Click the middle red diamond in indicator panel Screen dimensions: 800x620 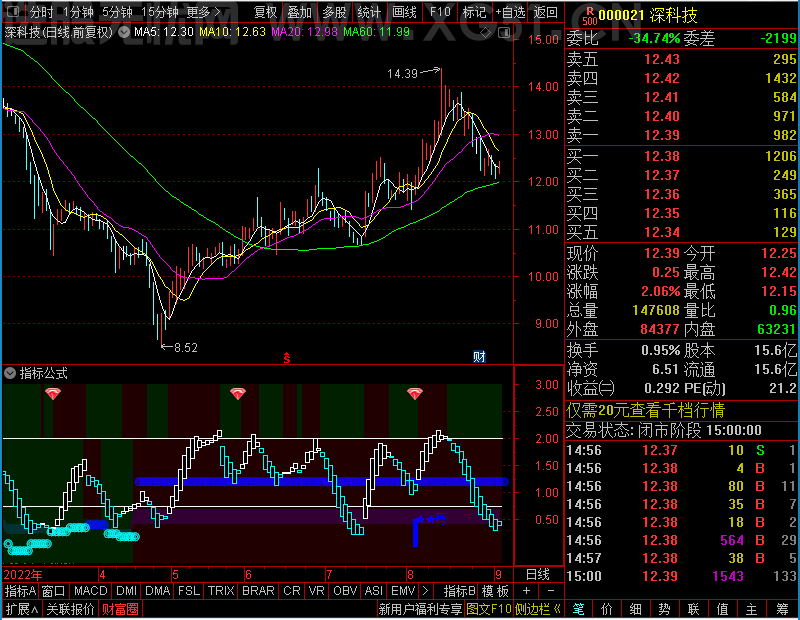238,393
